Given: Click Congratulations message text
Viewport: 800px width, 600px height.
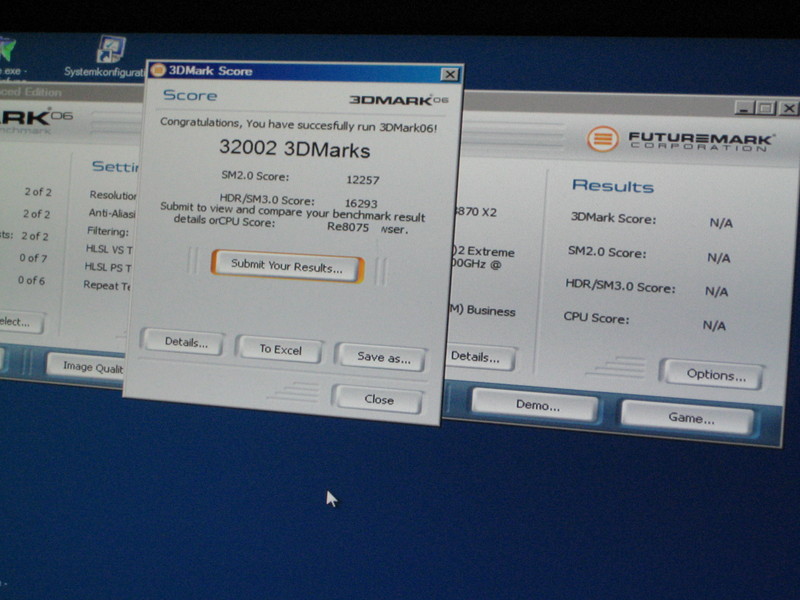Looking at the screenshot, I should coord(298,125).
